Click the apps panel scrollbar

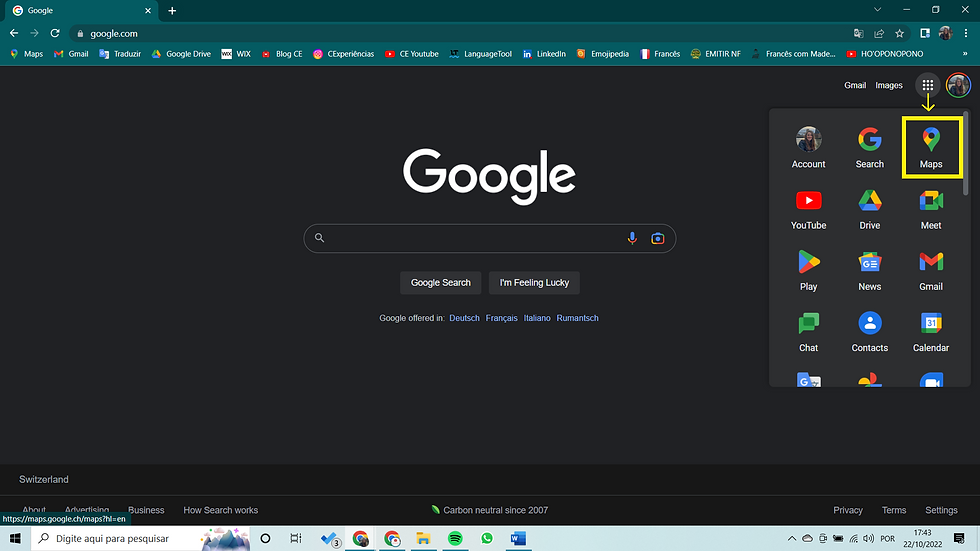tap(966, 153)
